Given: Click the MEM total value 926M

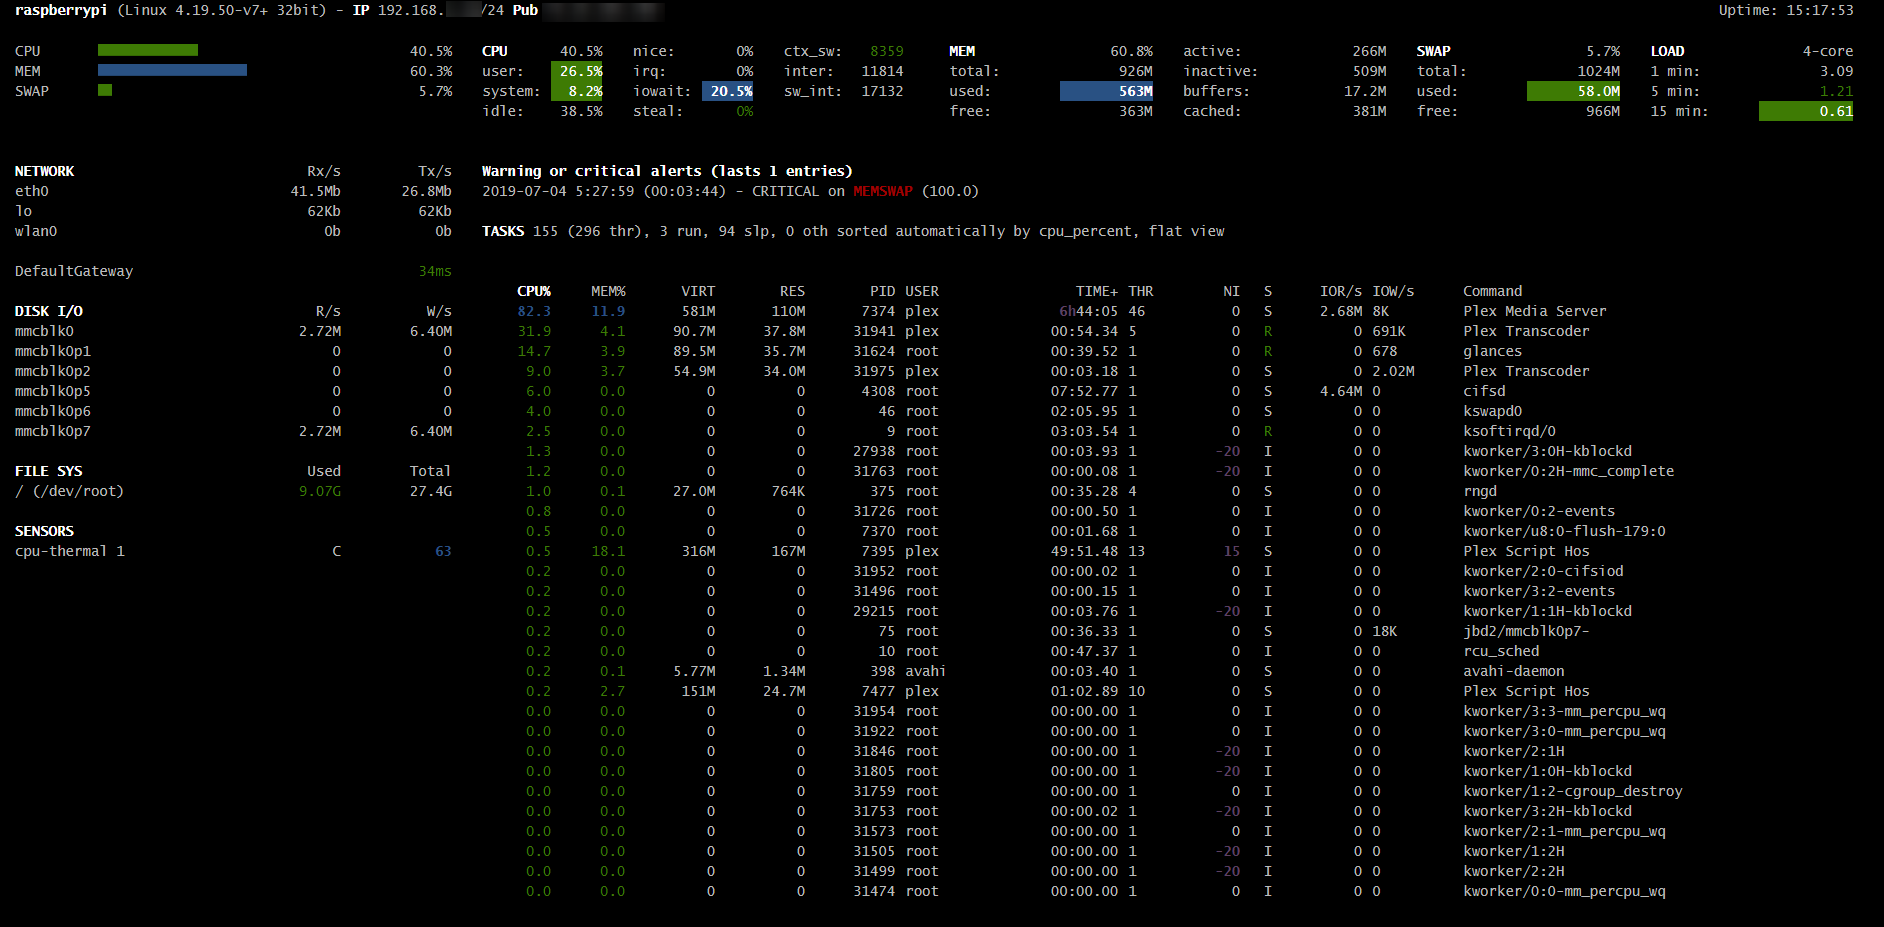Looking at the screenshot, I should [x=1136, y=71].
